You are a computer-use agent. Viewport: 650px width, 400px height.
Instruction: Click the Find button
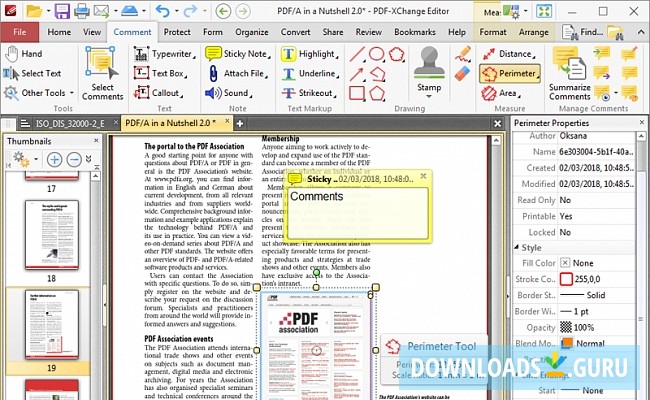582,32
